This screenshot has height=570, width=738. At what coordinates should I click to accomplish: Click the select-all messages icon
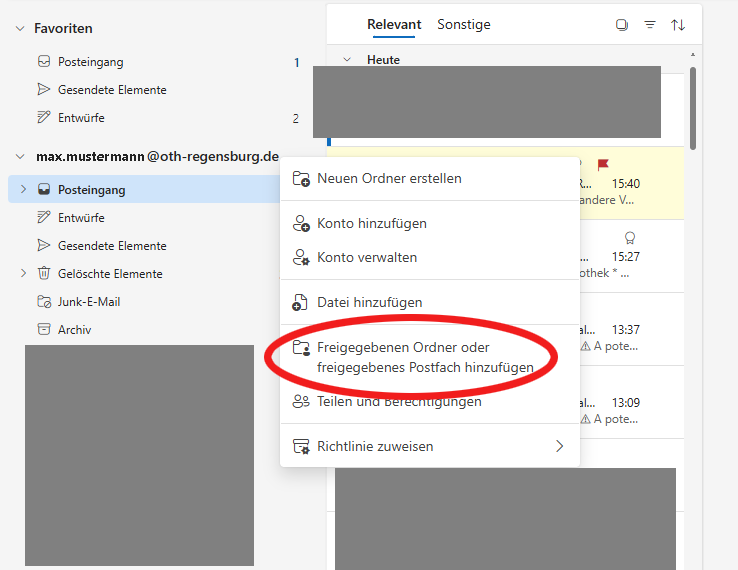(x=622, y=25)
